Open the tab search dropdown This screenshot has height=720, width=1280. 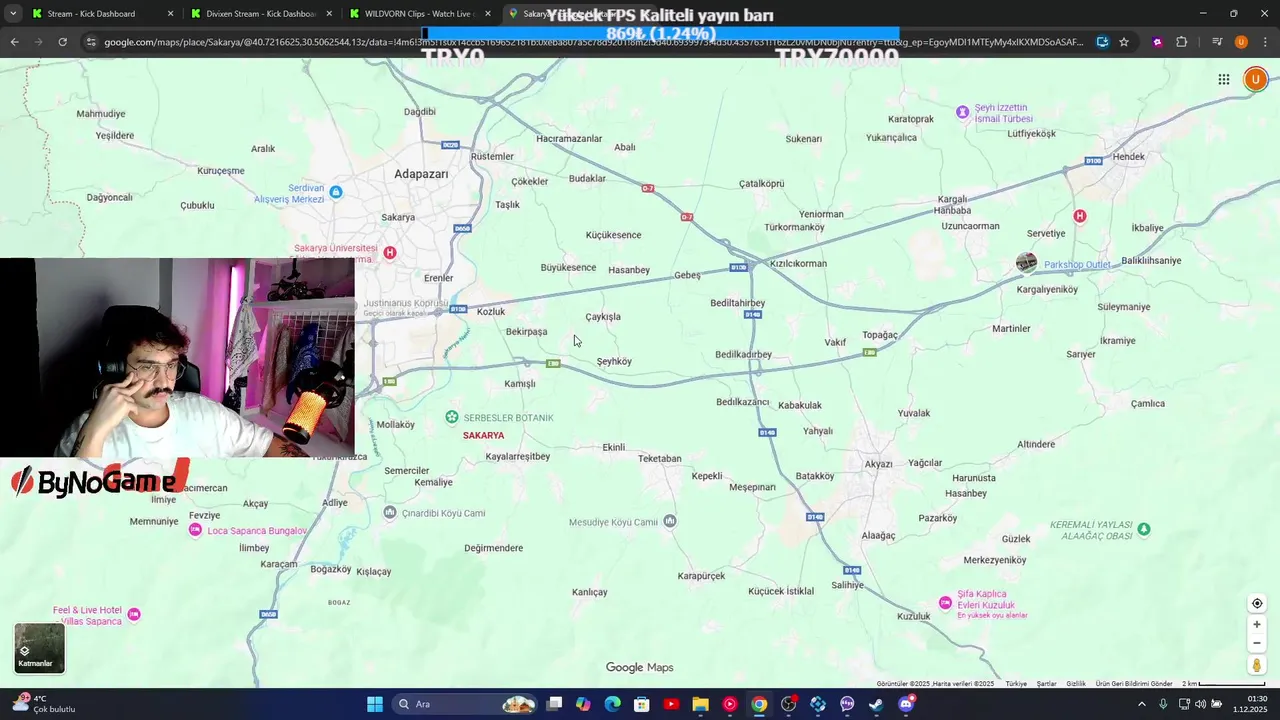[13, 14]
